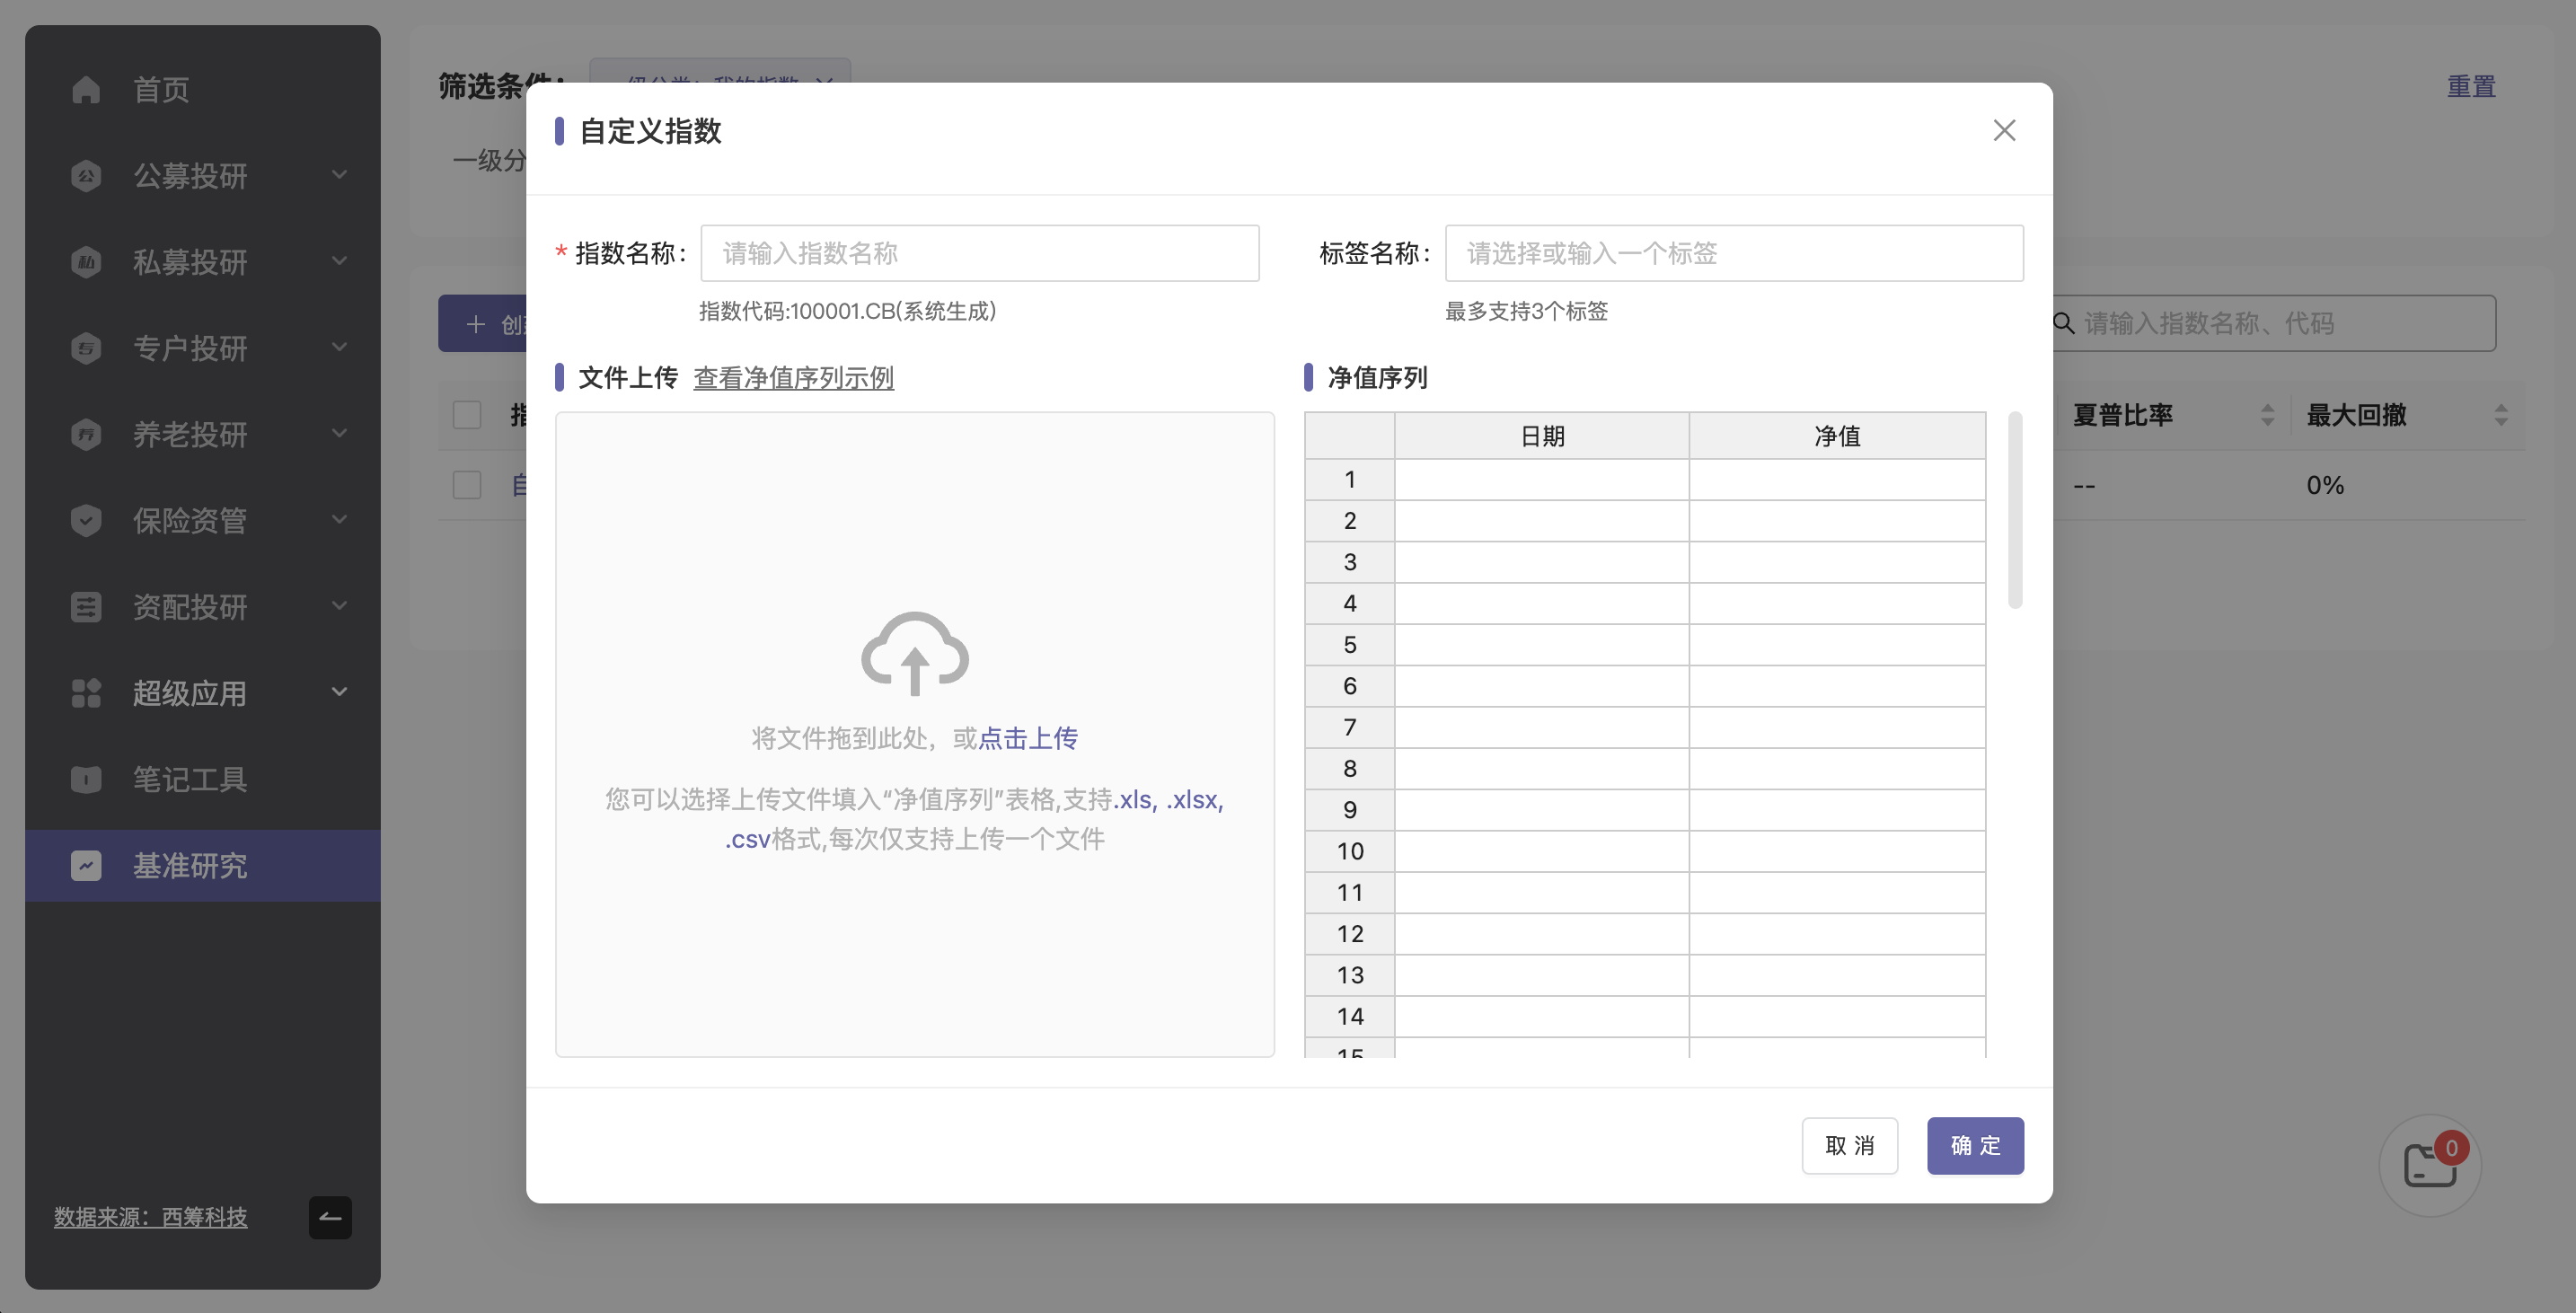Image resolution: width=2576 pixels, height=1313 pixels.
Task: Open 查看净值序列示例 link
Action: (793, 378)
